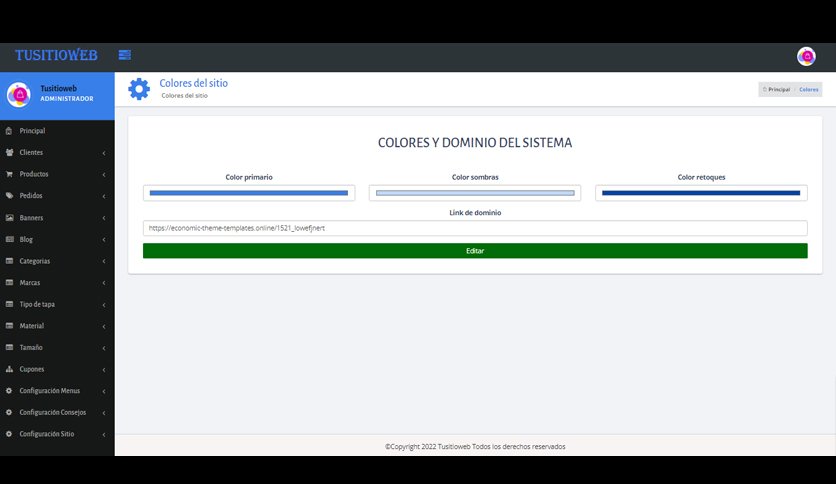Screen dimensions: 836x484
Task: Click the Pedidos tag icon
Action: [9, 196]
